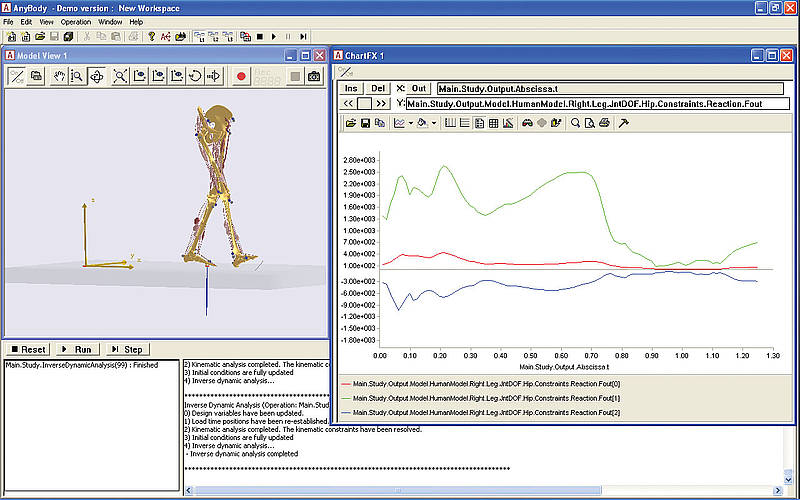Click the Step button below Model View
This screenshot has width=800, height=500.
(x=128, y=349)
